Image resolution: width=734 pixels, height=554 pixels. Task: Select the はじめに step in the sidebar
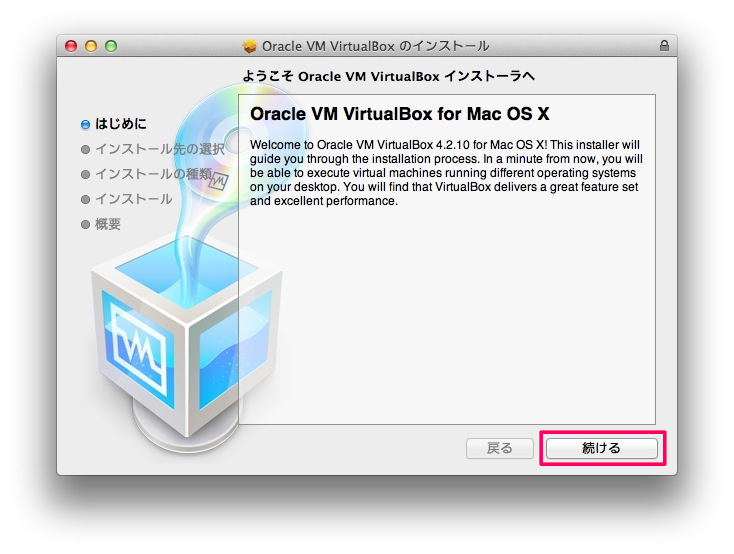121,124
